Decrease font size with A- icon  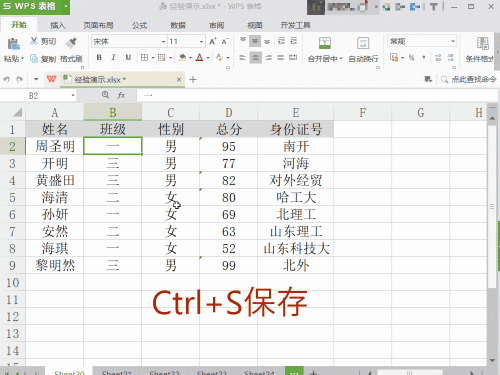(x=225, y=42)
